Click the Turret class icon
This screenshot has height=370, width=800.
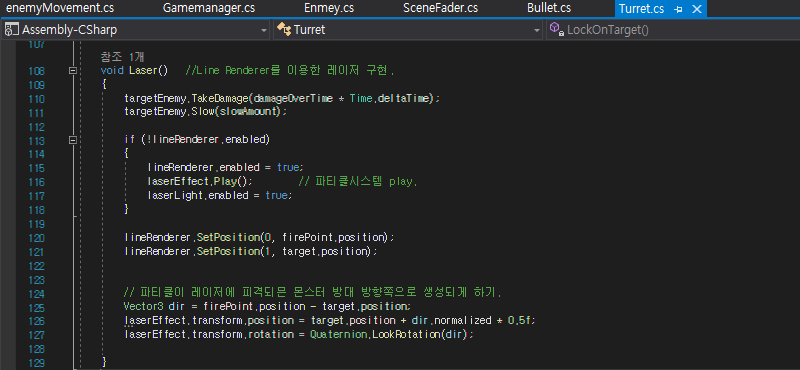coord(284,30)
